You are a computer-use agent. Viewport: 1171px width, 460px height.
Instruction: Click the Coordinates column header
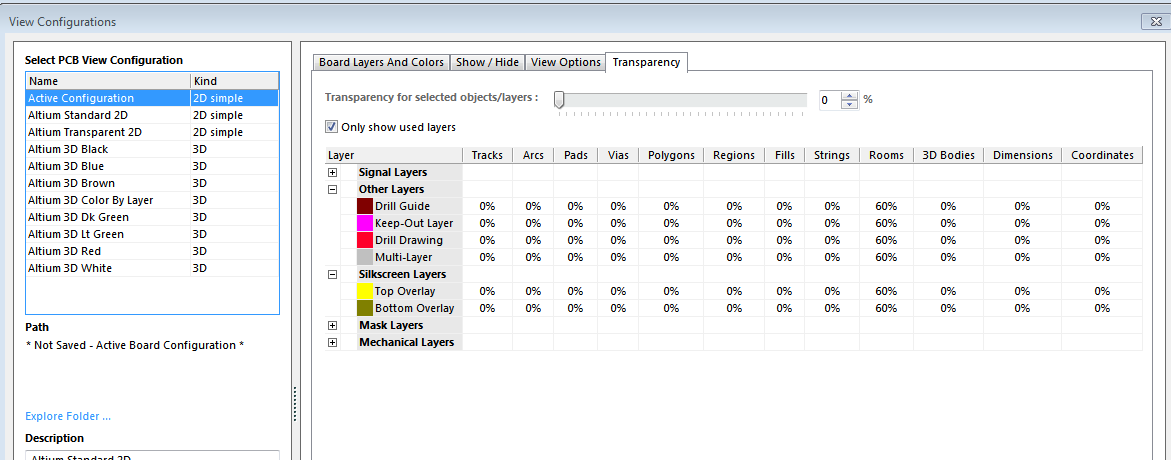(1102, 155)
